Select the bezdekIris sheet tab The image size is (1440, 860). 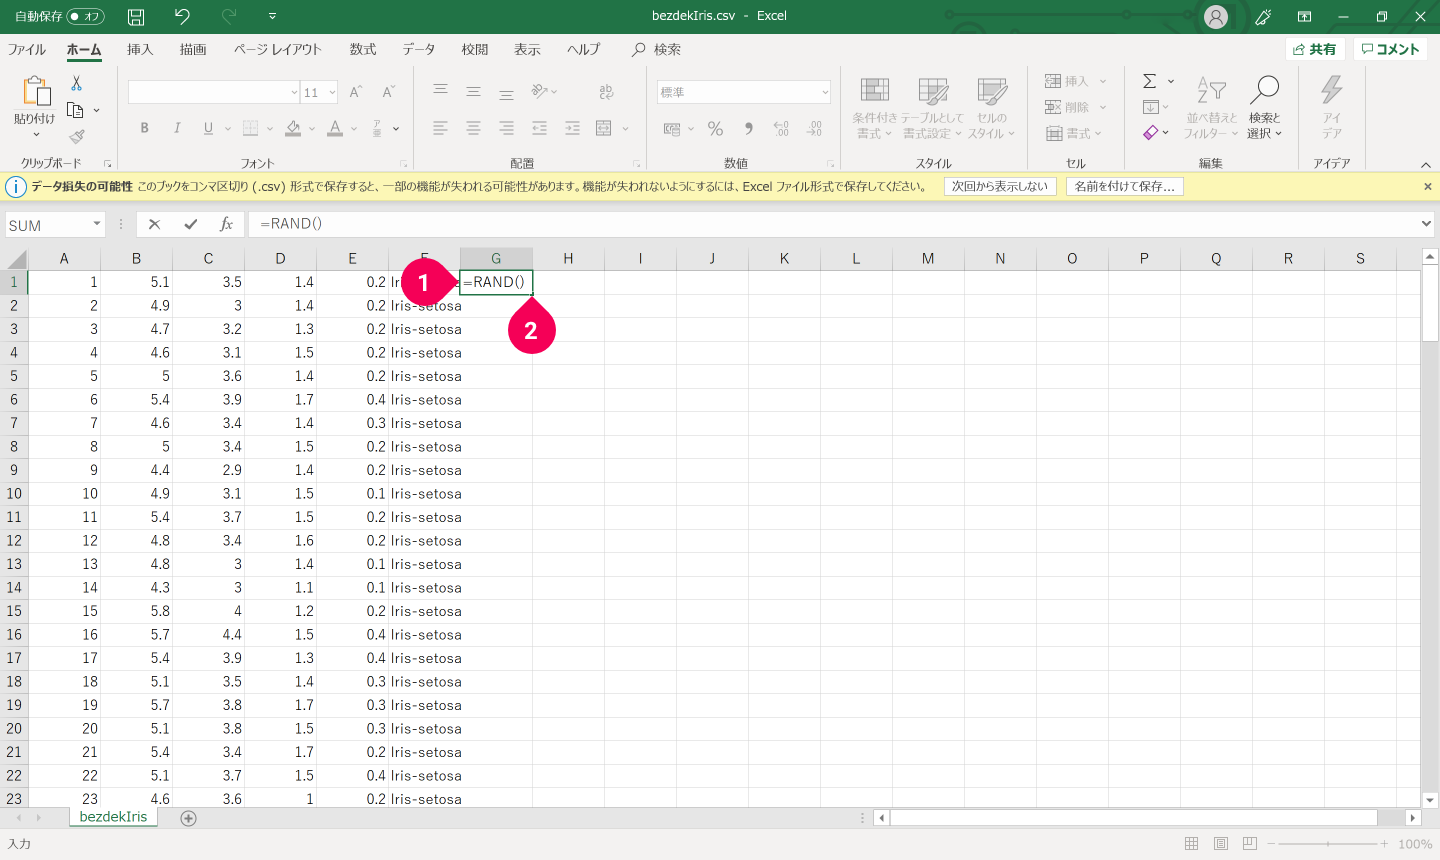pyautogui.click(x=113, y=817)
